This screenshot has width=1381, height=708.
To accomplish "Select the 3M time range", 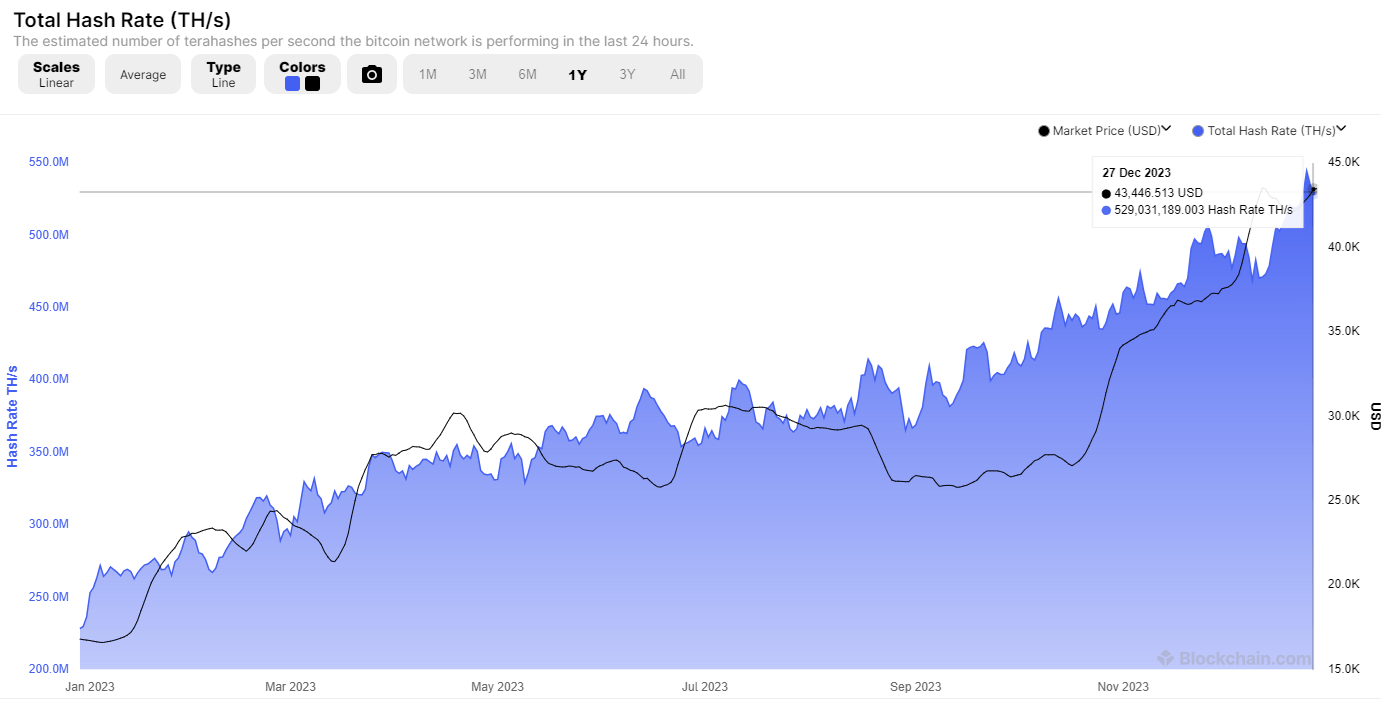I will point(478,74).
